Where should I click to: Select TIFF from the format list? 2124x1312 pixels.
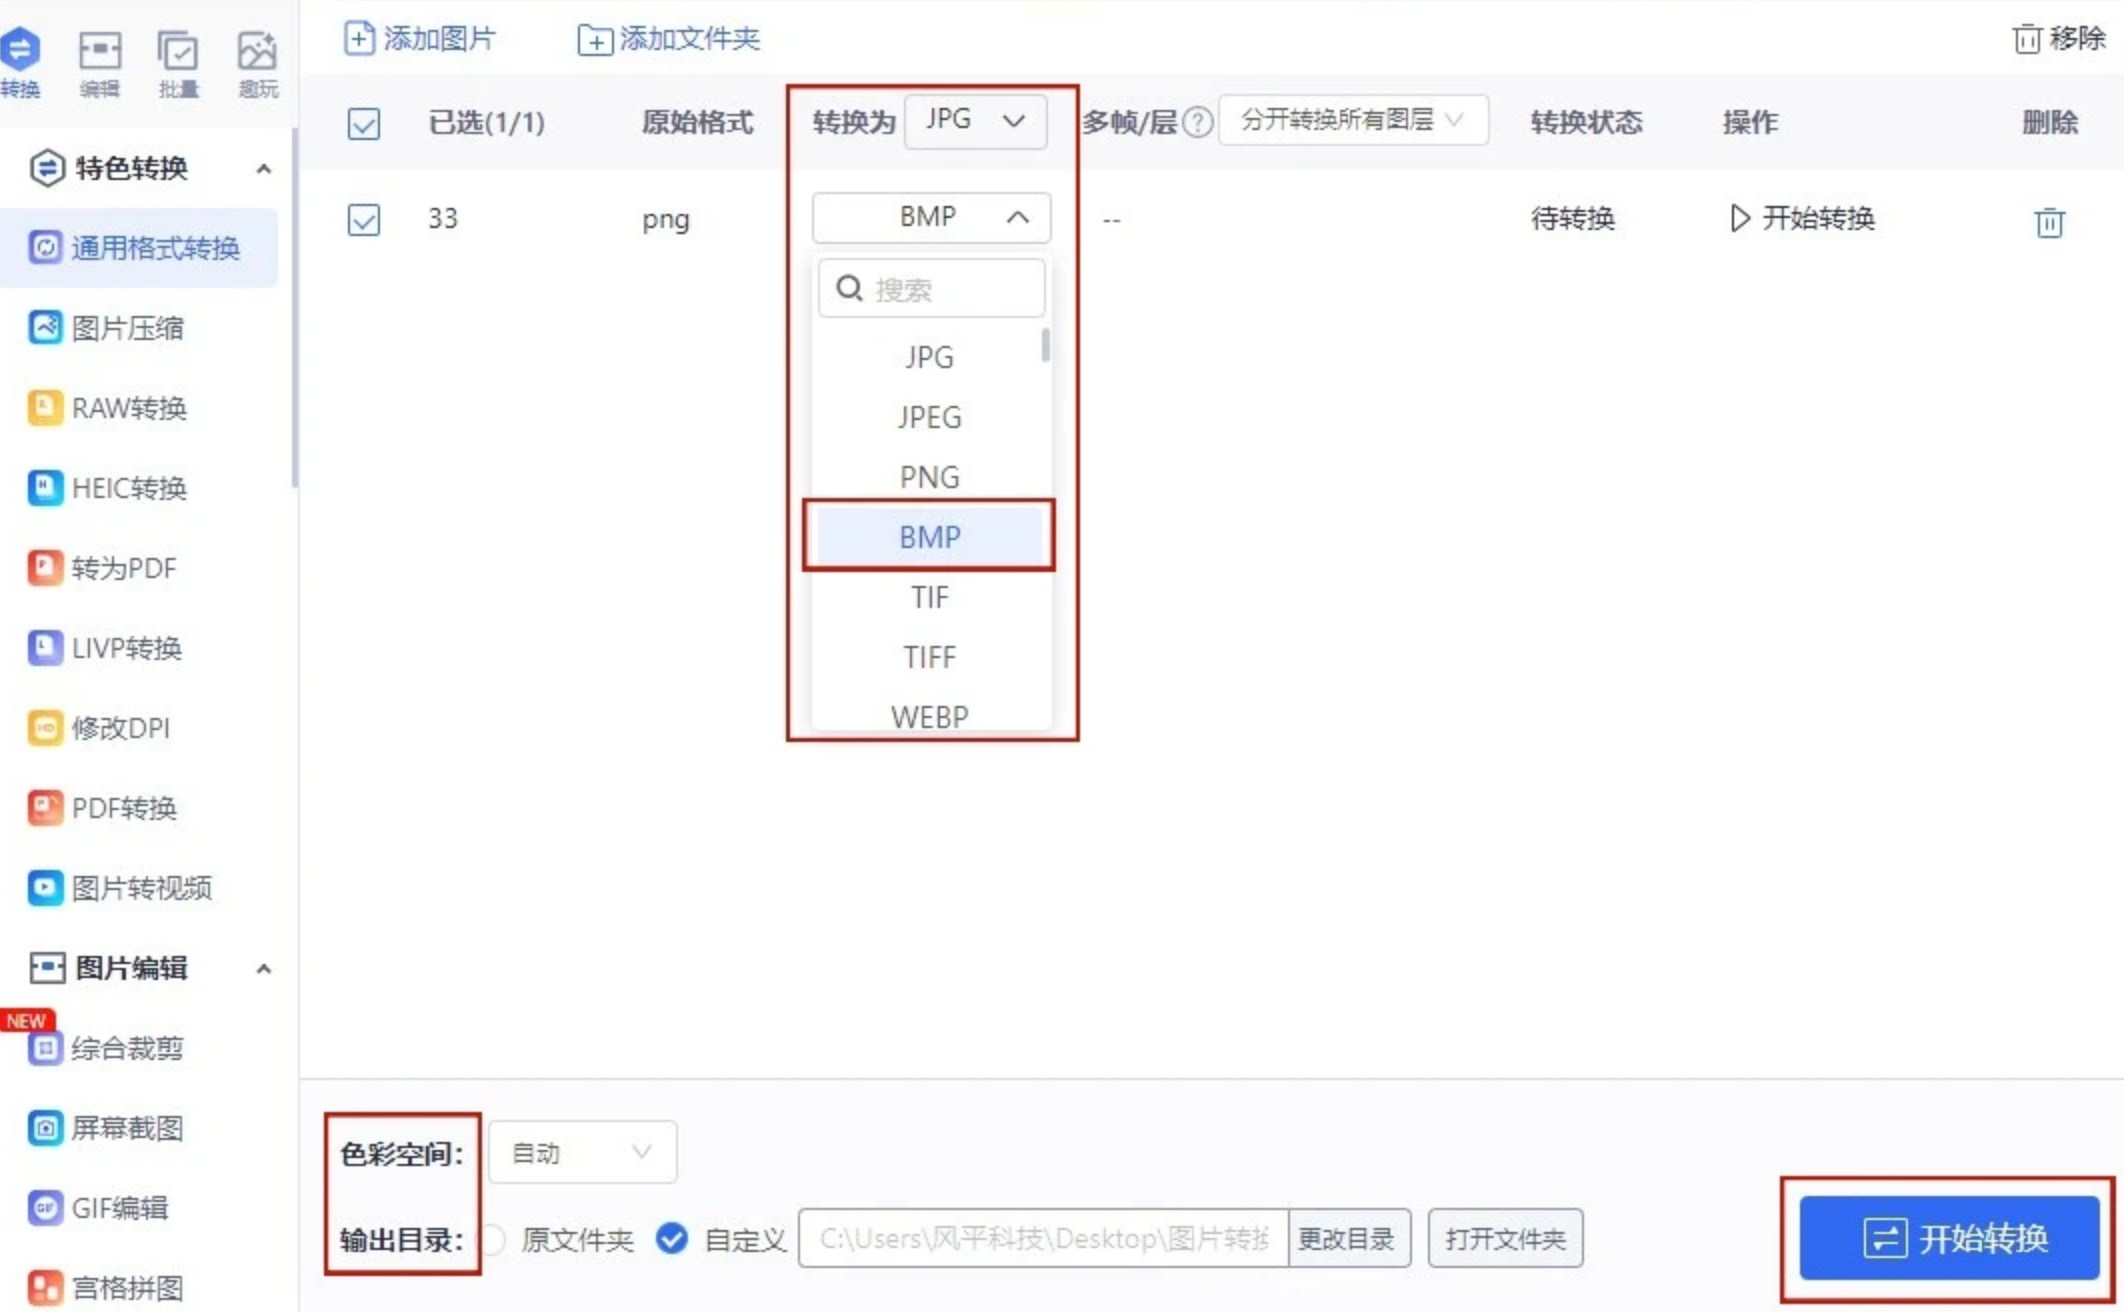929,657
